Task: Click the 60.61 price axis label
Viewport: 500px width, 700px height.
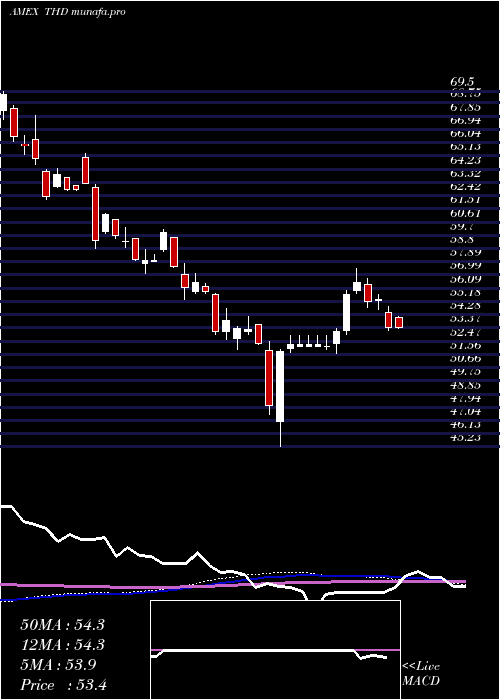Action: tap(466, 213)
